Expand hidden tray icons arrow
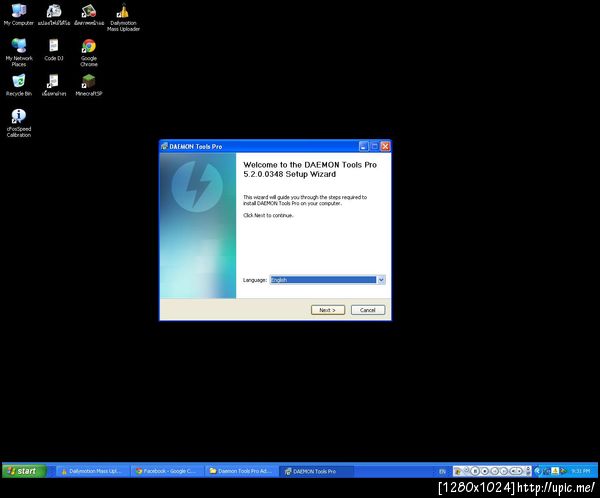 tap(537, 471)
